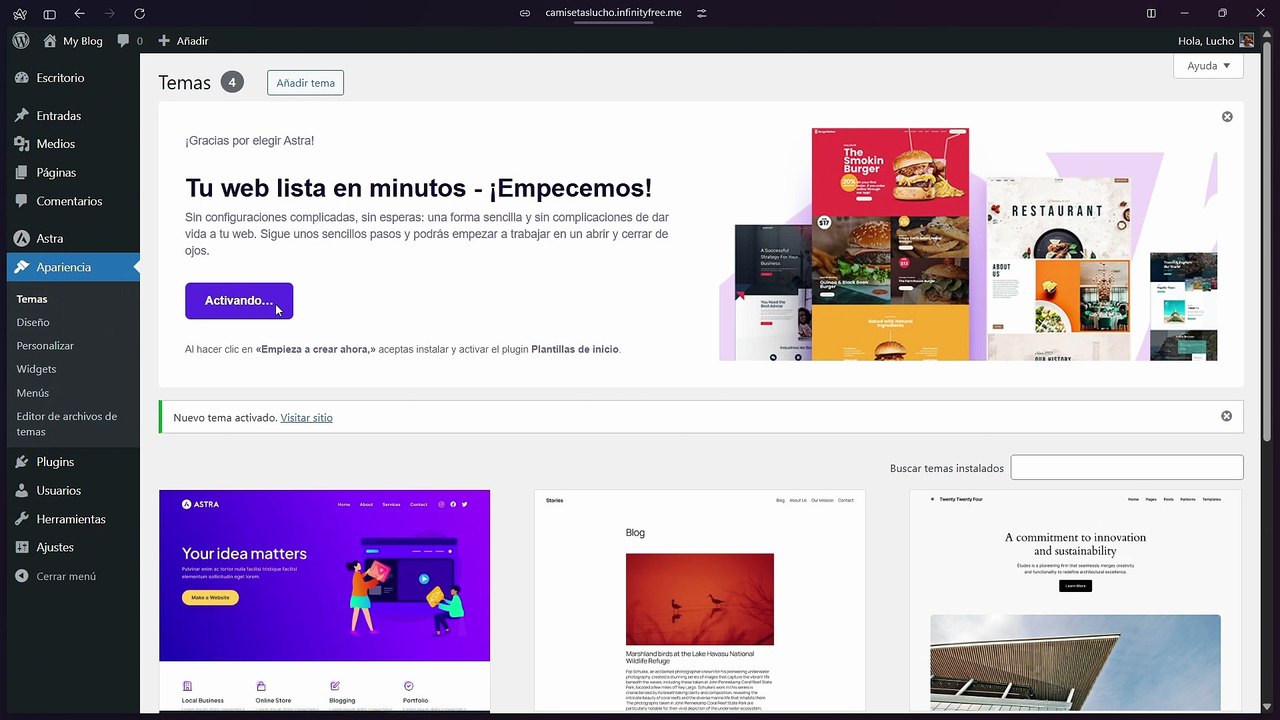Follow the Visitar sitio link
1280x720 pixels.
click(306, 418)
